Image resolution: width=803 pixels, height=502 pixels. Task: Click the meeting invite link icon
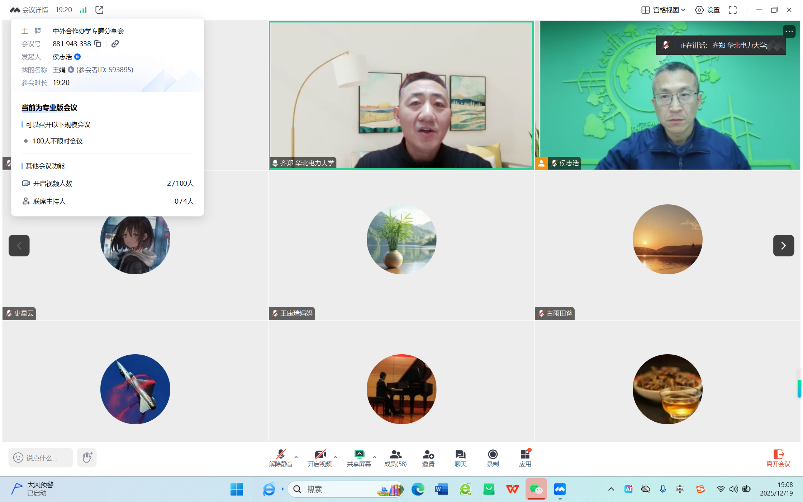pyautogui.click(x=115, y=44)
